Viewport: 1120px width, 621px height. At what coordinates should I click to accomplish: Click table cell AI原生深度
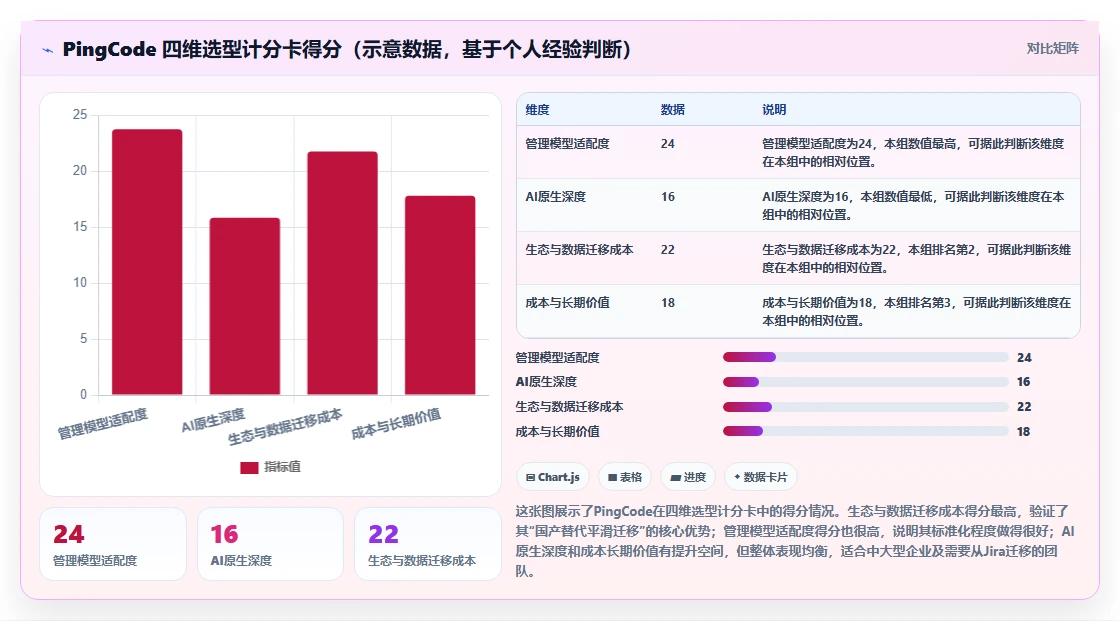point(556,197)
